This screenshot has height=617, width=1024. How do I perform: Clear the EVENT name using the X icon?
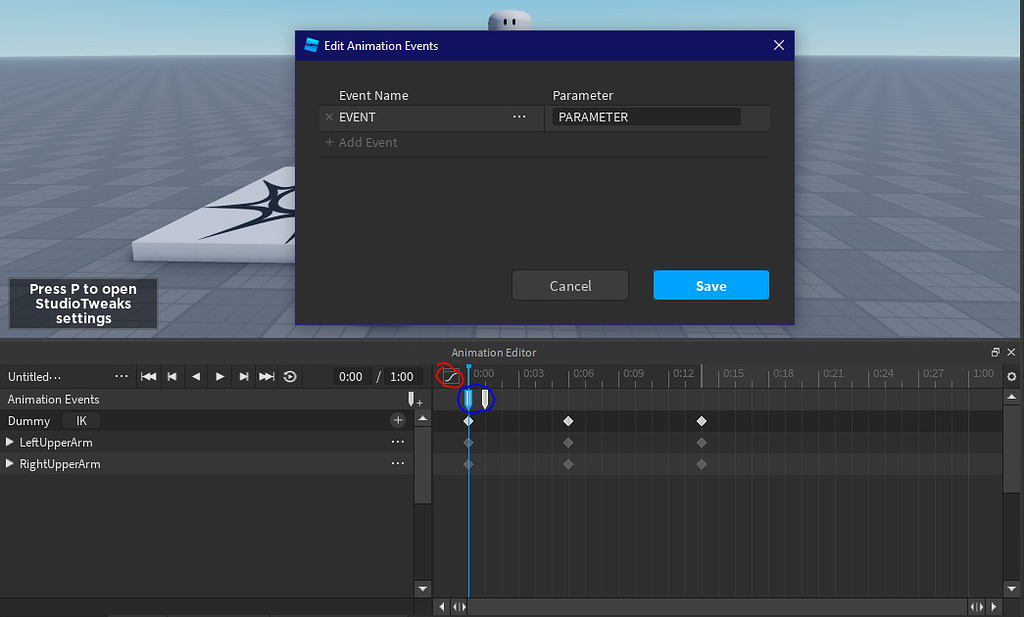click(330, 117)
